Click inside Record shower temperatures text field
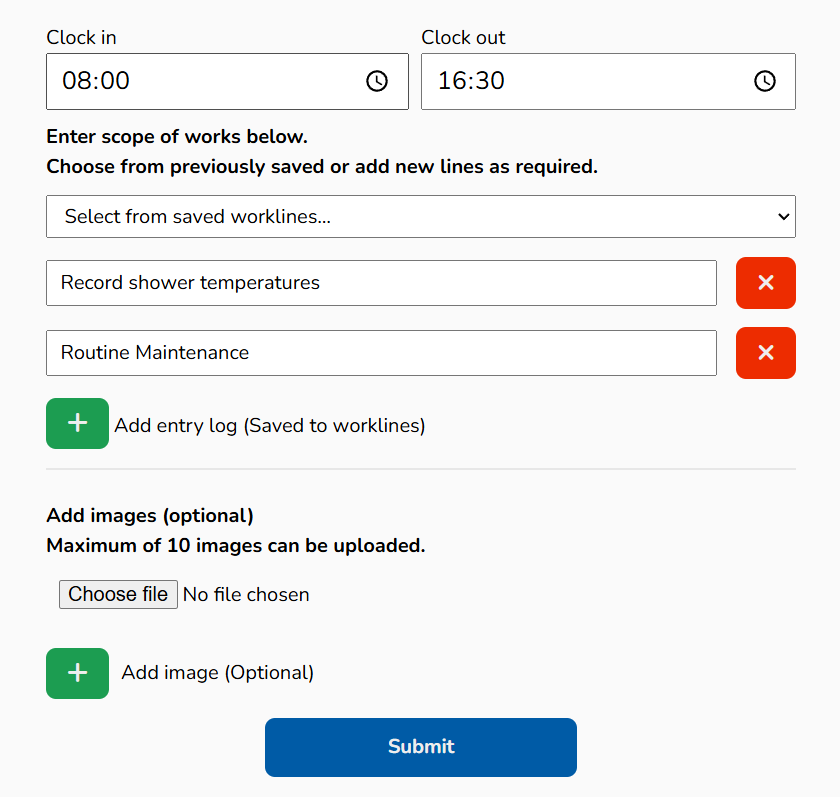Image resolution: width=840 pixels, height=797 pixels. (x=380, y=283)
